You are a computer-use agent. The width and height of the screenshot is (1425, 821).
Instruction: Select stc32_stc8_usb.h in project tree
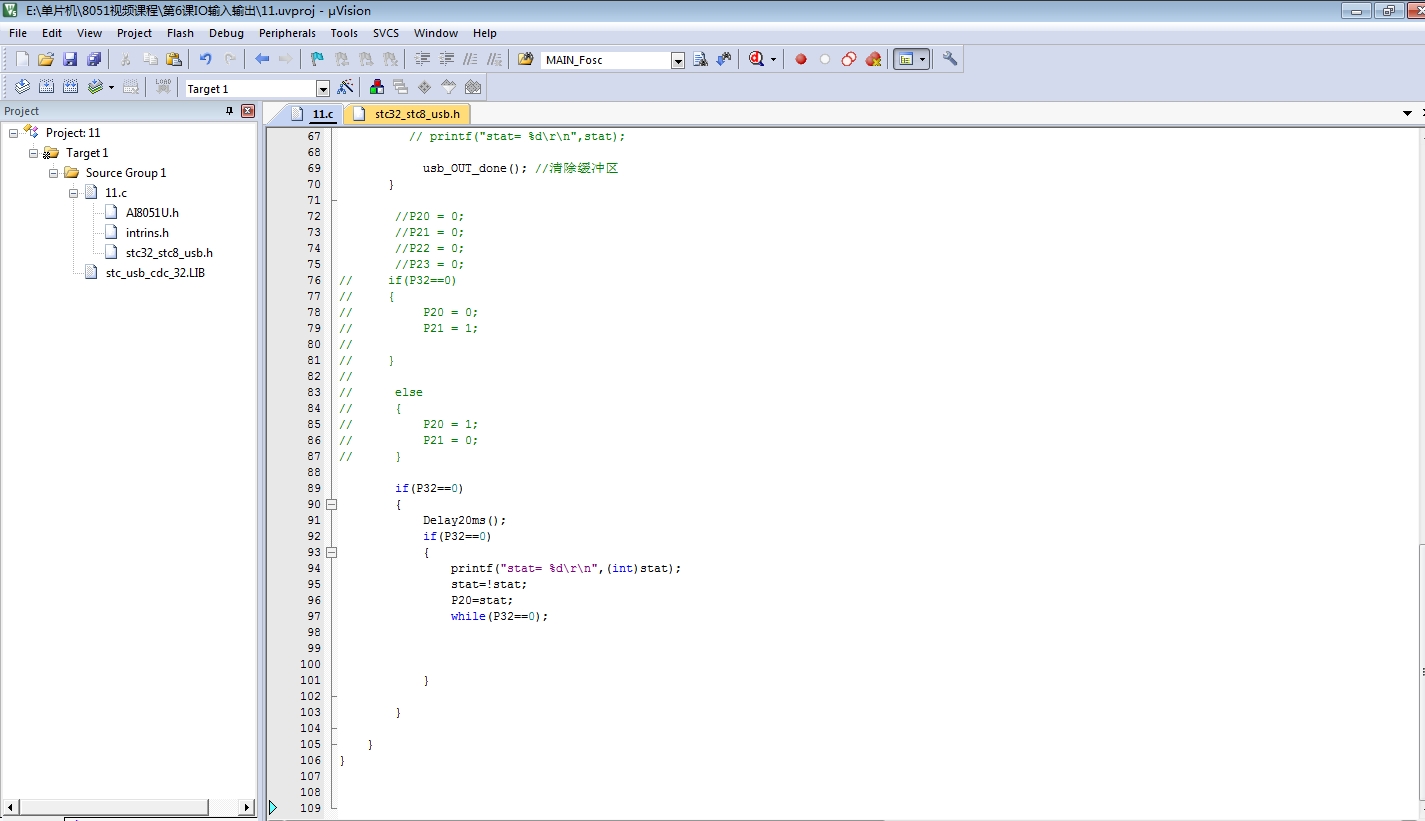click(x=169, y=253)
